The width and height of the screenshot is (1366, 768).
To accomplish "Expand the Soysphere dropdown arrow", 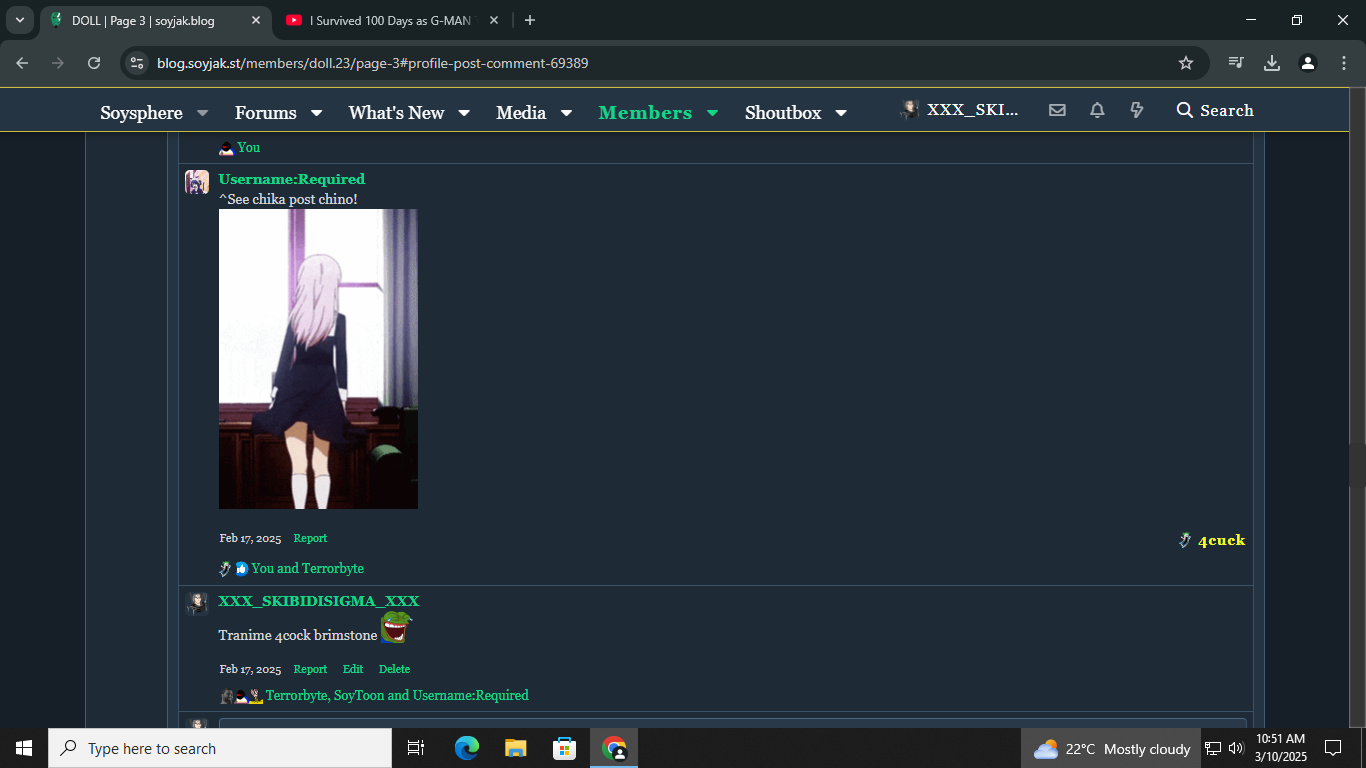I will click(202, 113).
